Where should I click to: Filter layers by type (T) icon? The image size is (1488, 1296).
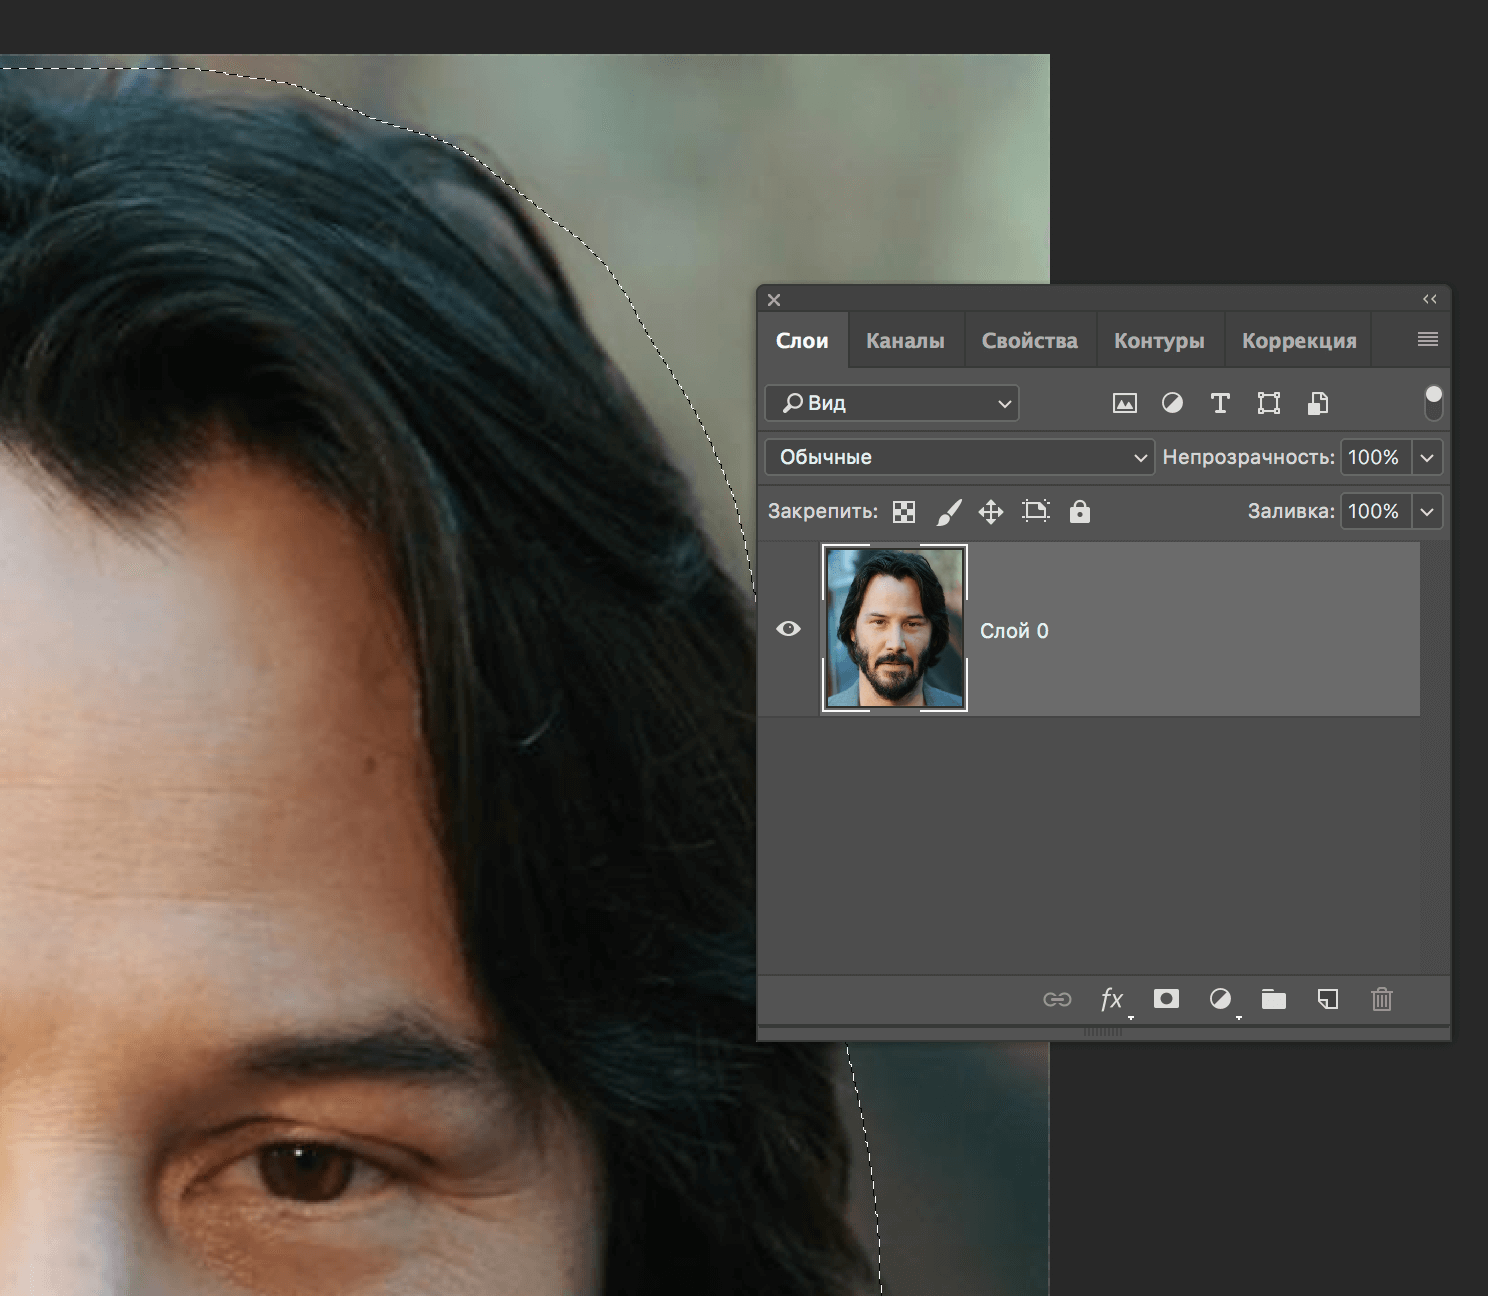[x=1220, y=403]
